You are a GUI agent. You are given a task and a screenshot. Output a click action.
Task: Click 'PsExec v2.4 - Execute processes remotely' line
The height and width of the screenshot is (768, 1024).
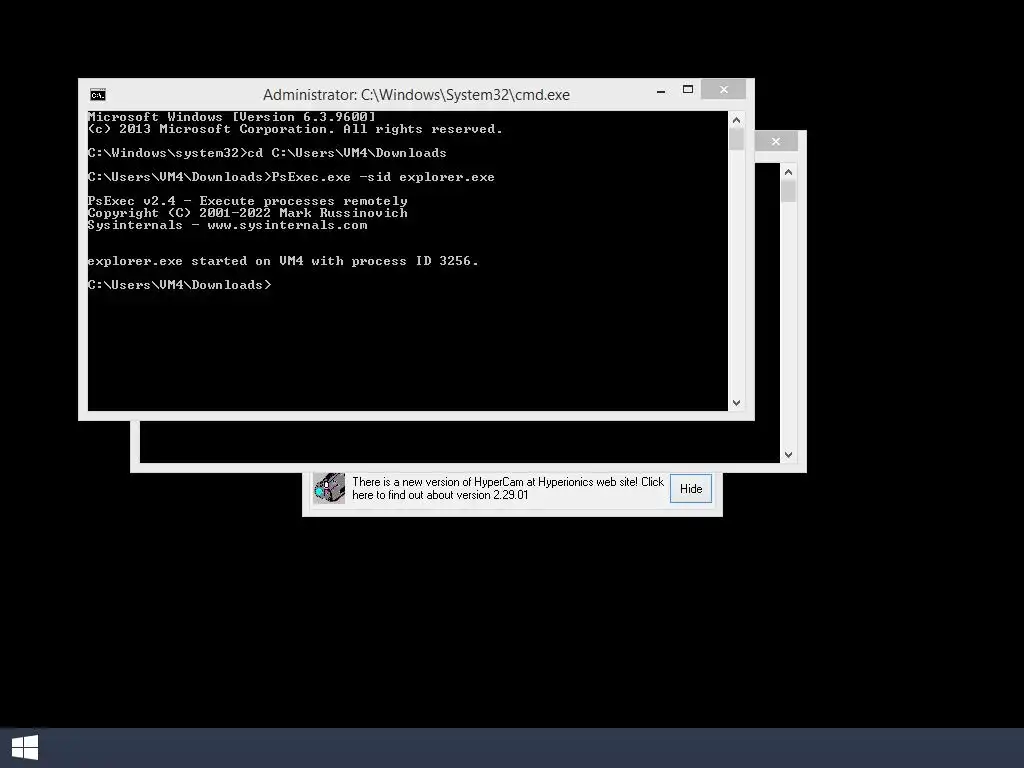(248, 201)
